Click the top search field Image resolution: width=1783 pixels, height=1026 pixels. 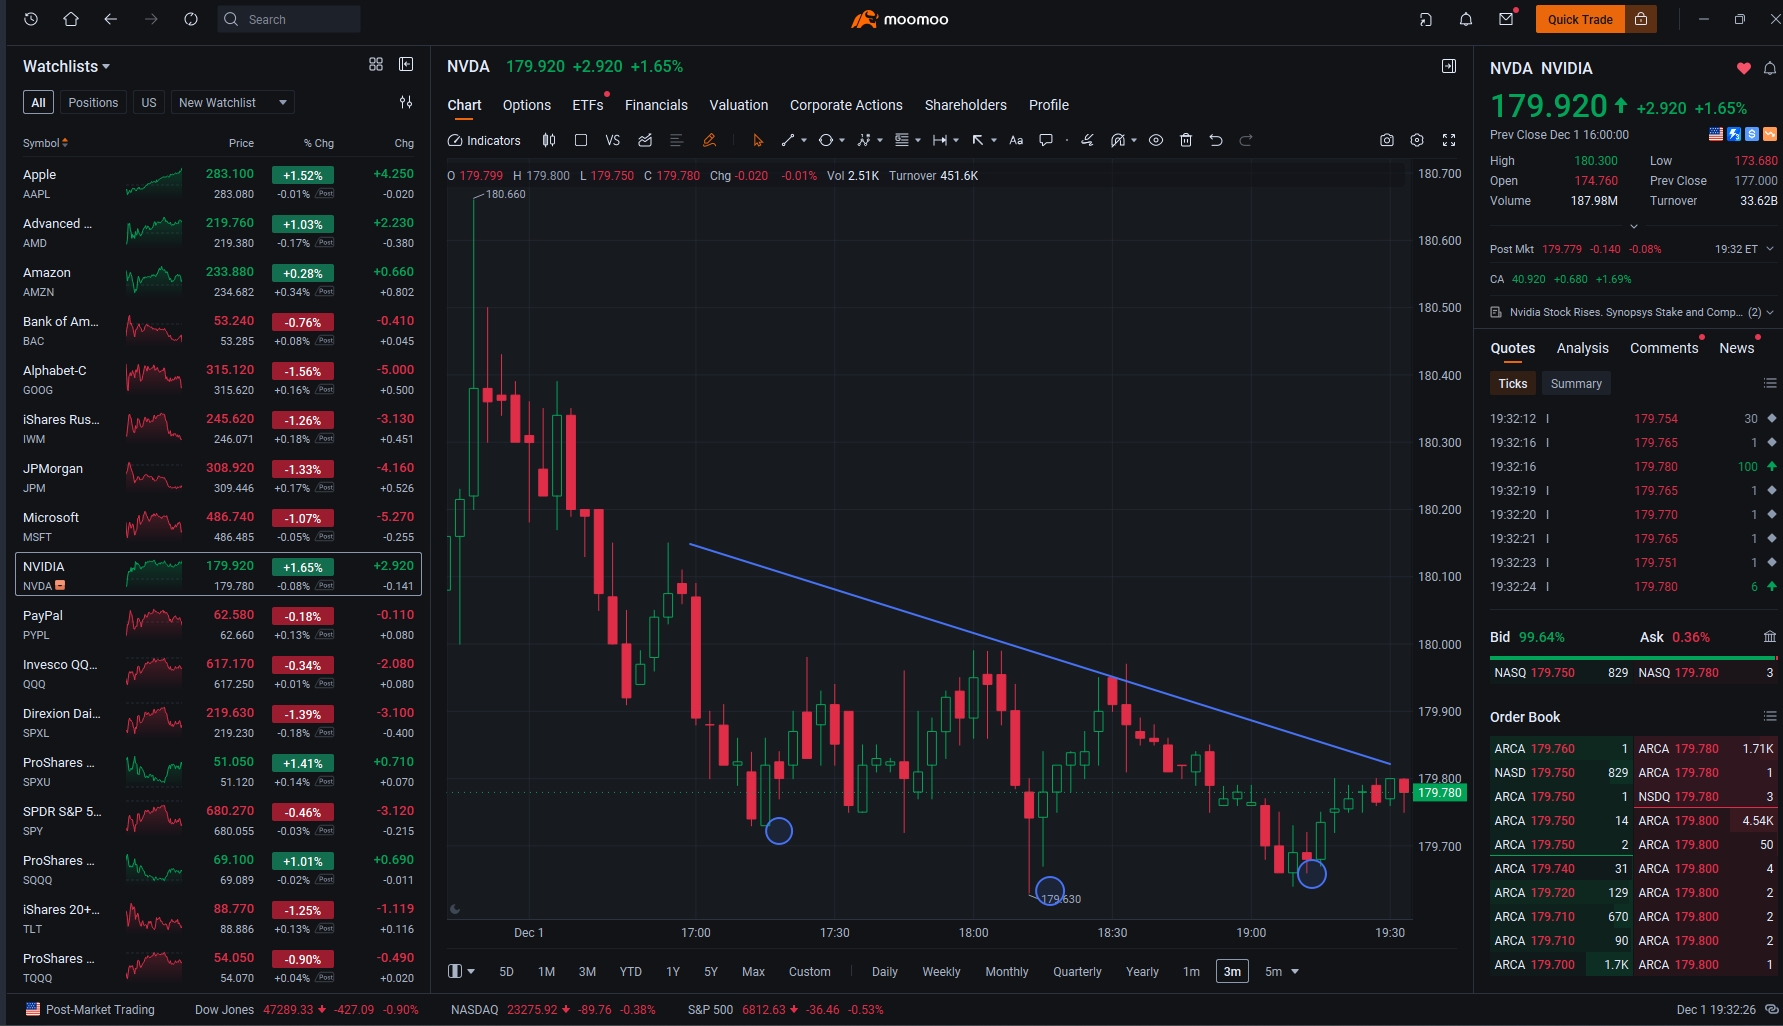coord(290,19)
